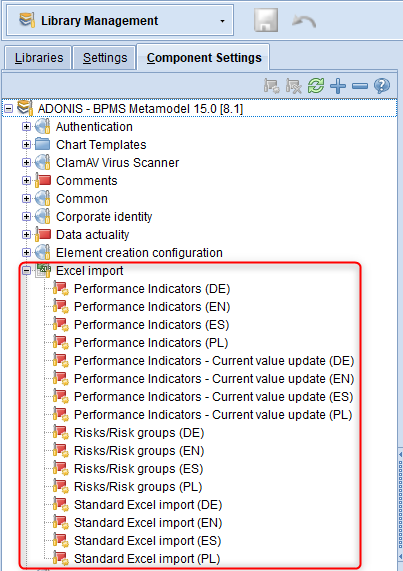Click icon beside Performance Indicators (DE)
This screenshot has height=571, width=403.
[x=60, y=288]
